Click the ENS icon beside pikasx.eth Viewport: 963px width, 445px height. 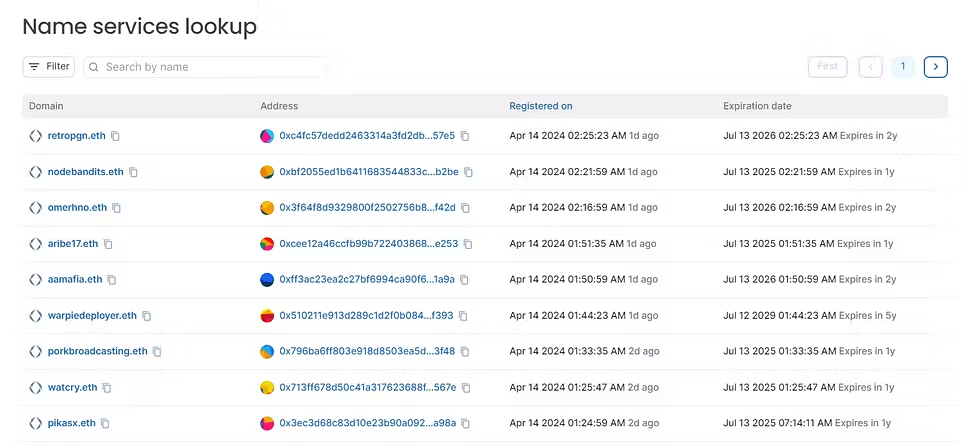[36, 424]
